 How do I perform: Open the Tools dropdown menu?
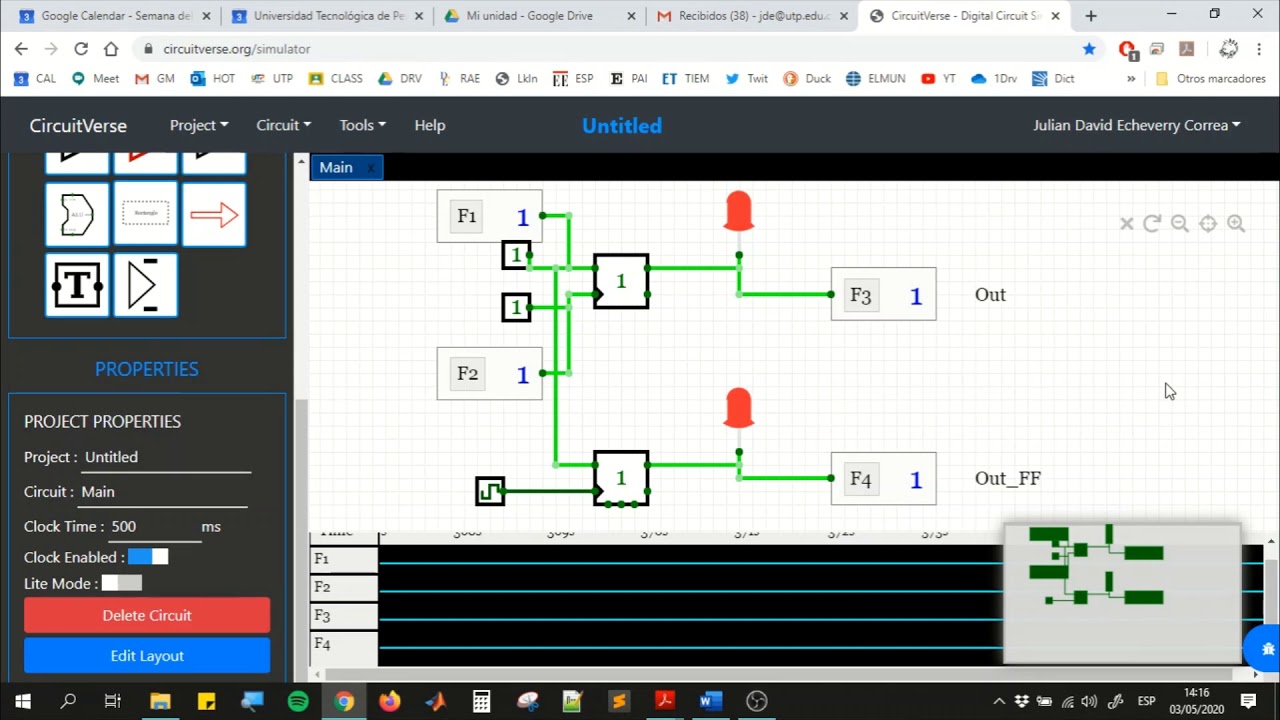(362, 125)
